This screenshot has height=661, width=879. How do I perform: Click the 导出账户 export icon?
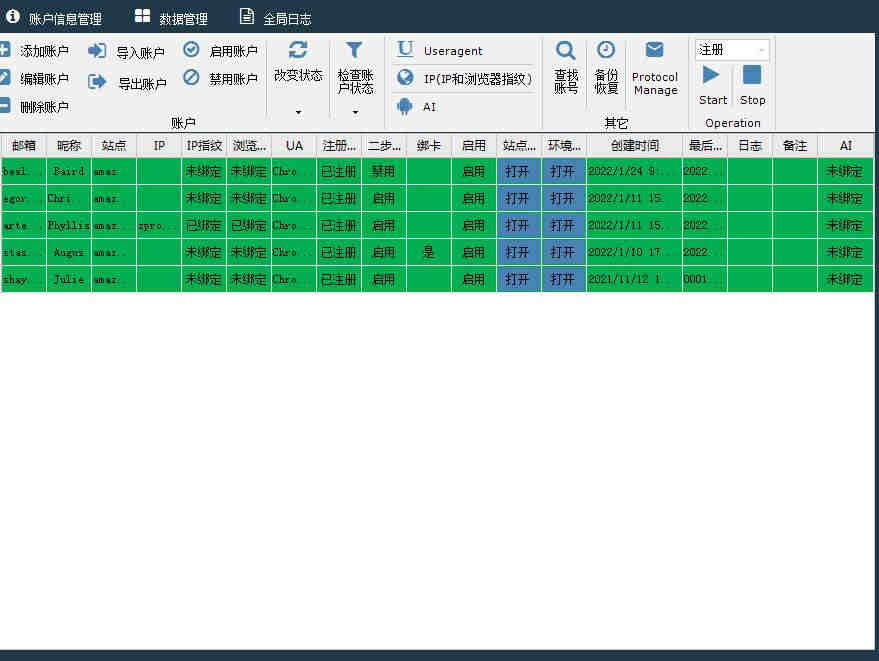pos(97,82)
